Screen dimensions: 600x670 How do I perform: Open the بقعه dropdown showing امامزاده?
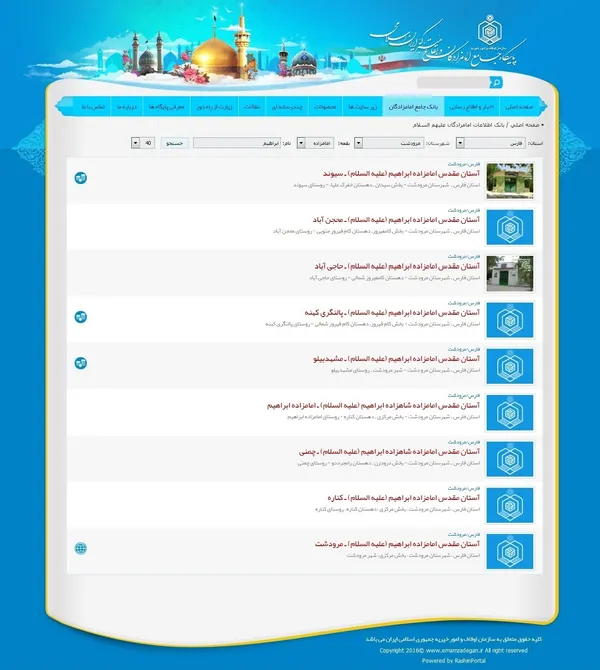(x=315, y=143)
